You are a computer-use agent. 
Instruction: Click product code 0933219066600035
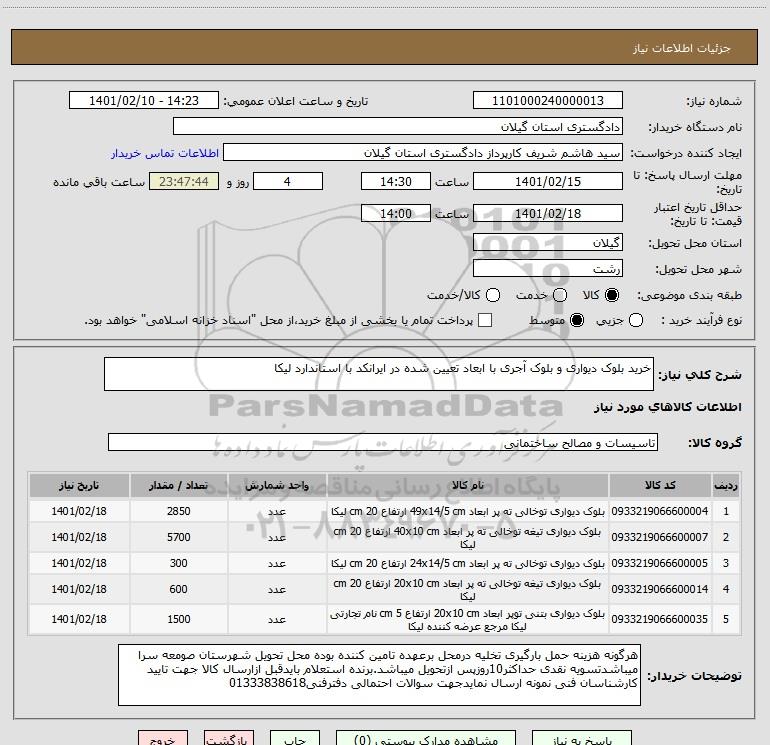pyautogui.click(x=660, y=619)
